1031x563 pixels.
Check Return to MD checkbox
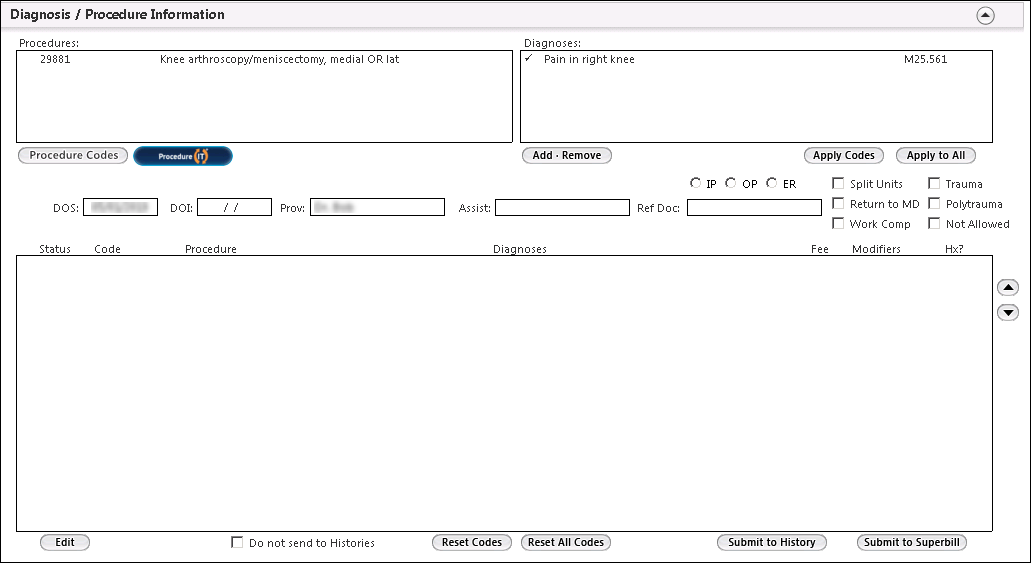click(x=838, y=204)
